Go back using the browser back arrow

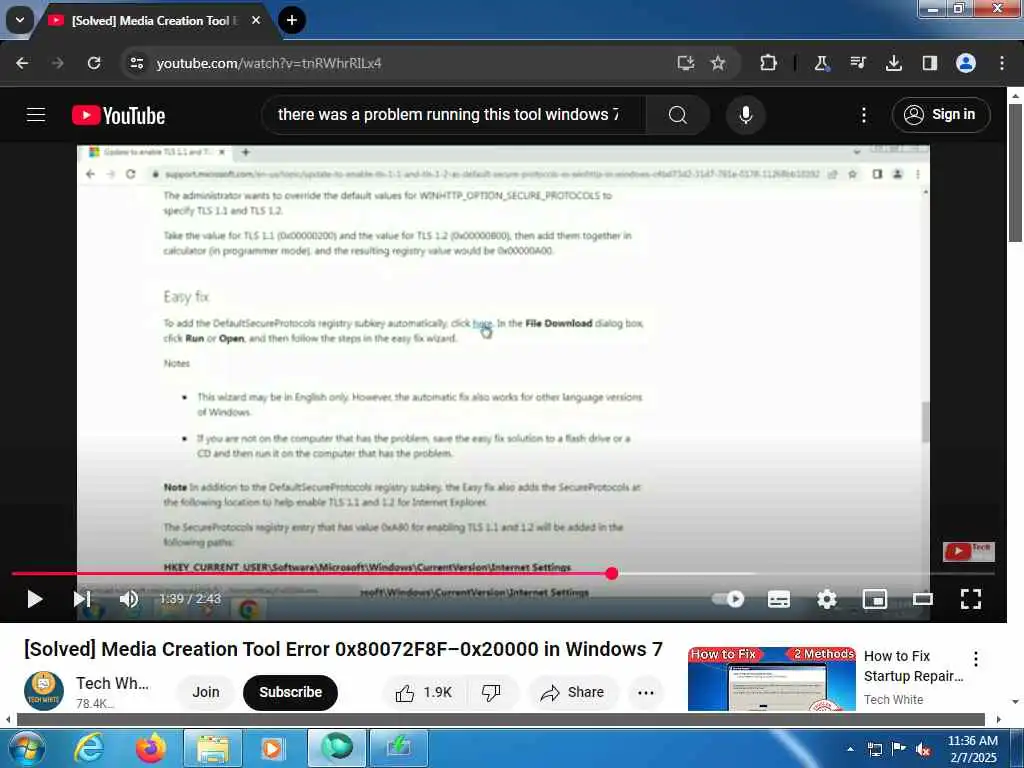tap(22, 63)
